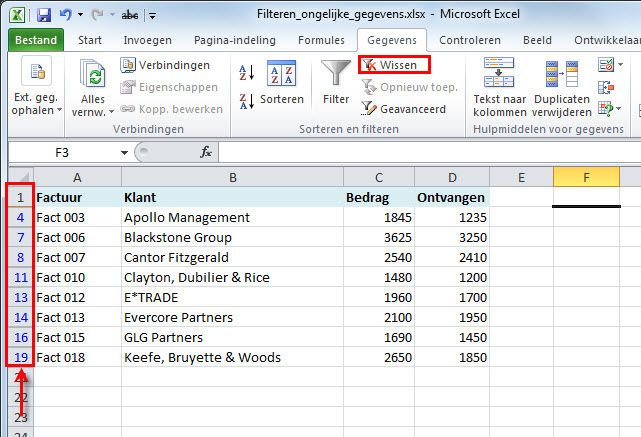Screen dimensions: 641x437
Task: Click the Name Box showing F3
Action: click(x=62, y=152)
